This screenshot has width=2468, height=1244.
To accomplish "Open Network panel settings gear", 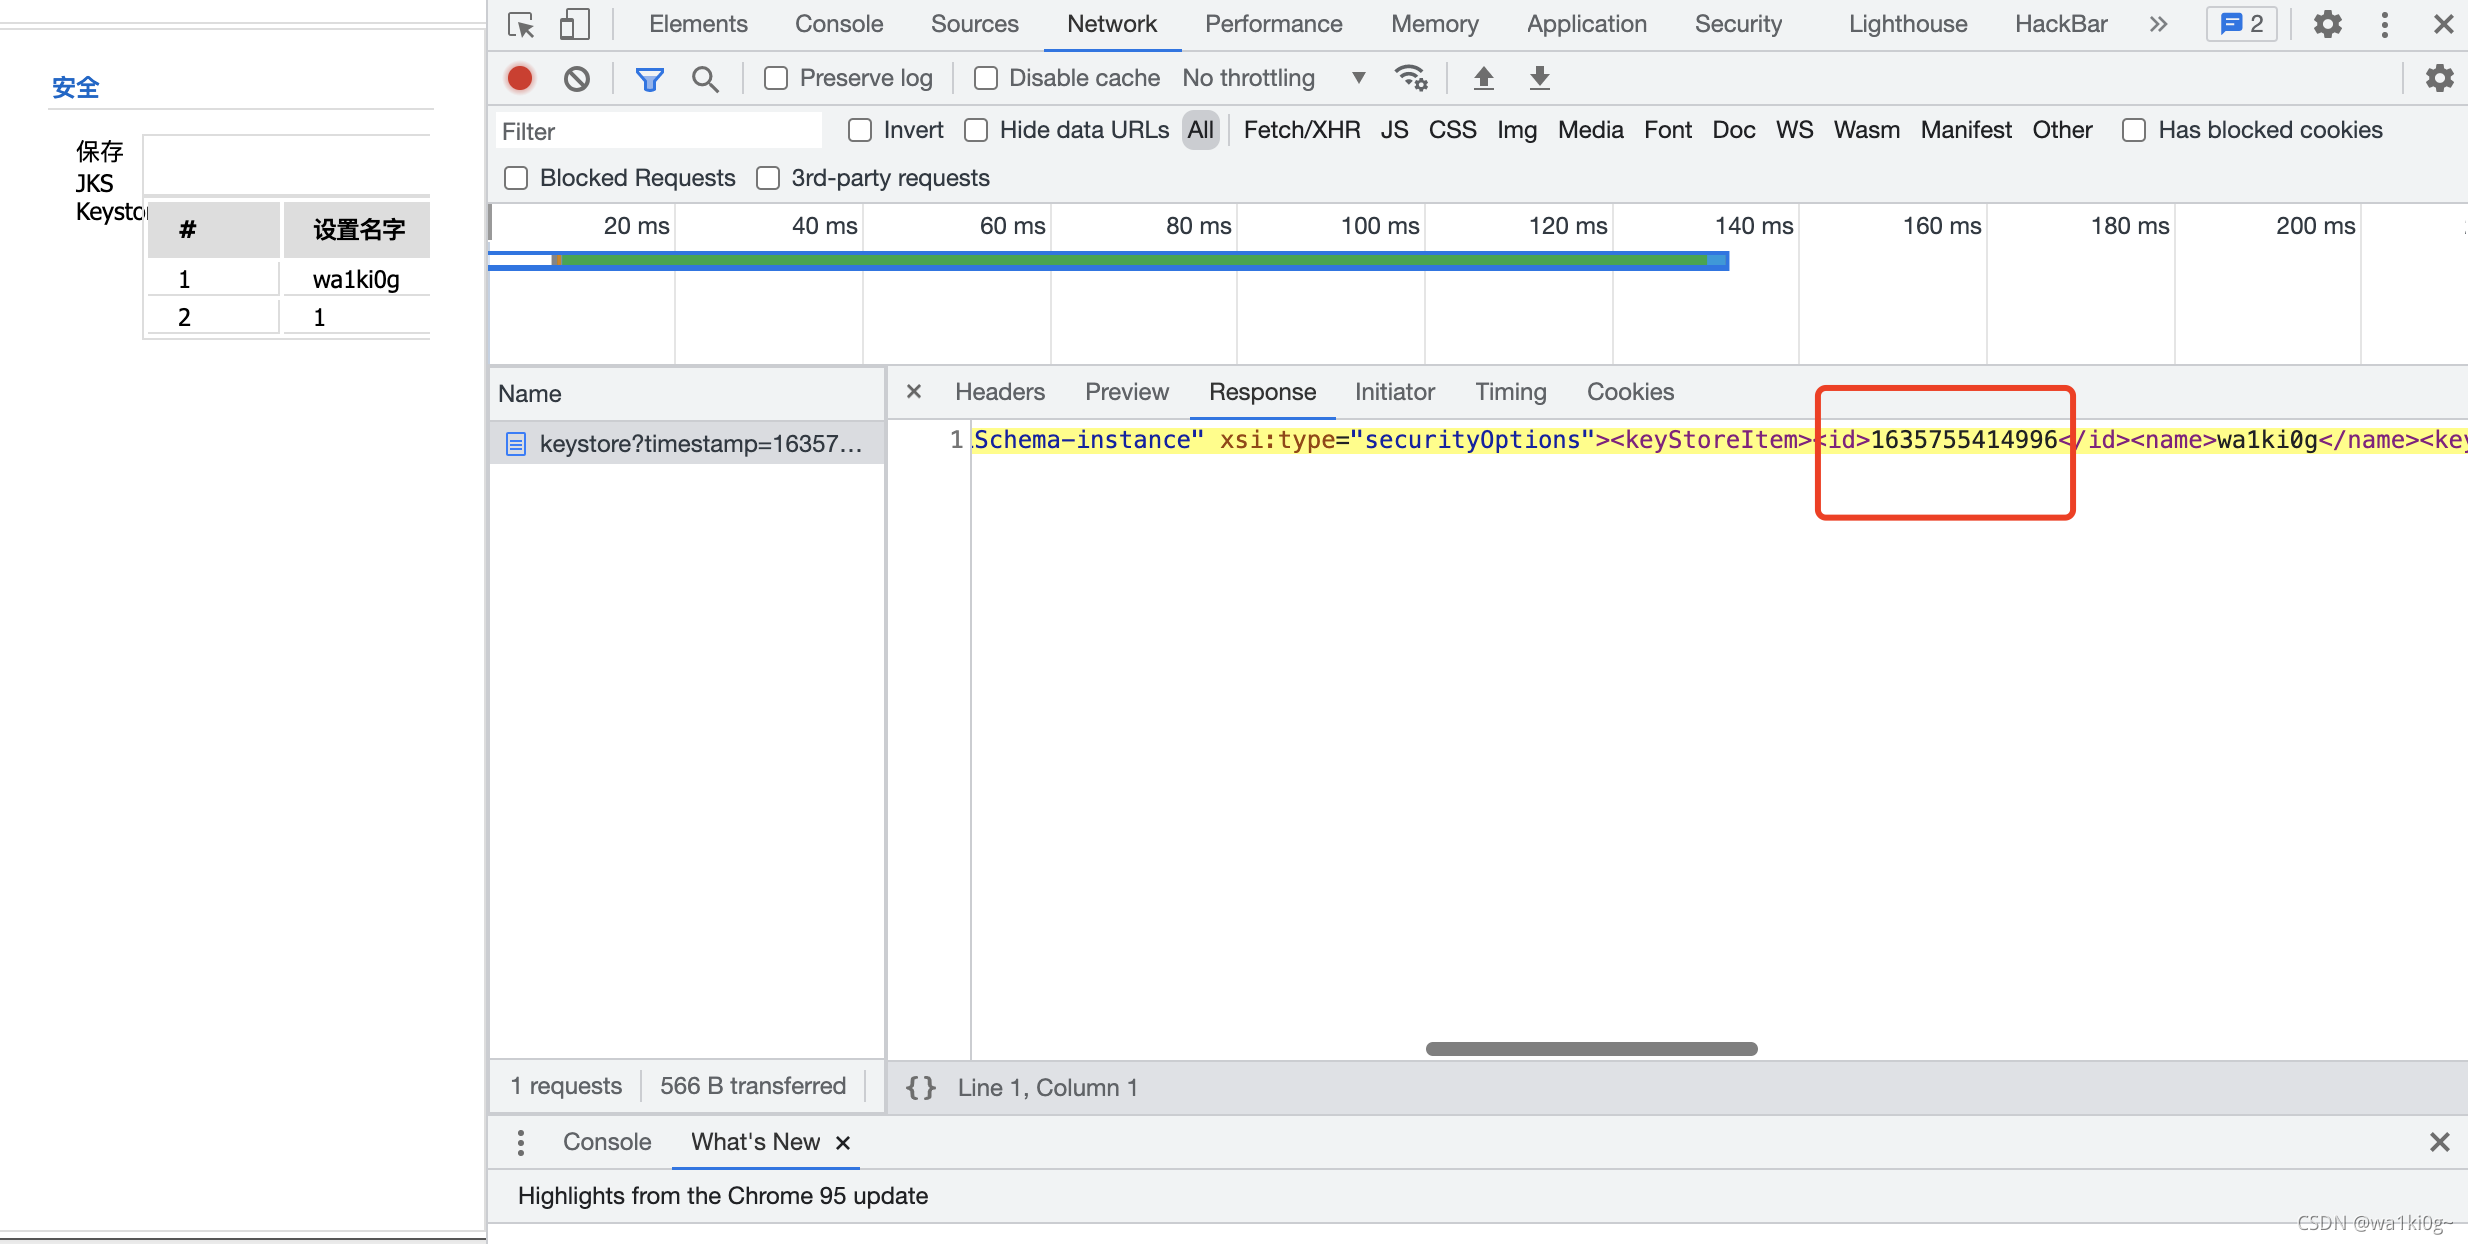I will pyautogui.click(x=2440, y=78).
